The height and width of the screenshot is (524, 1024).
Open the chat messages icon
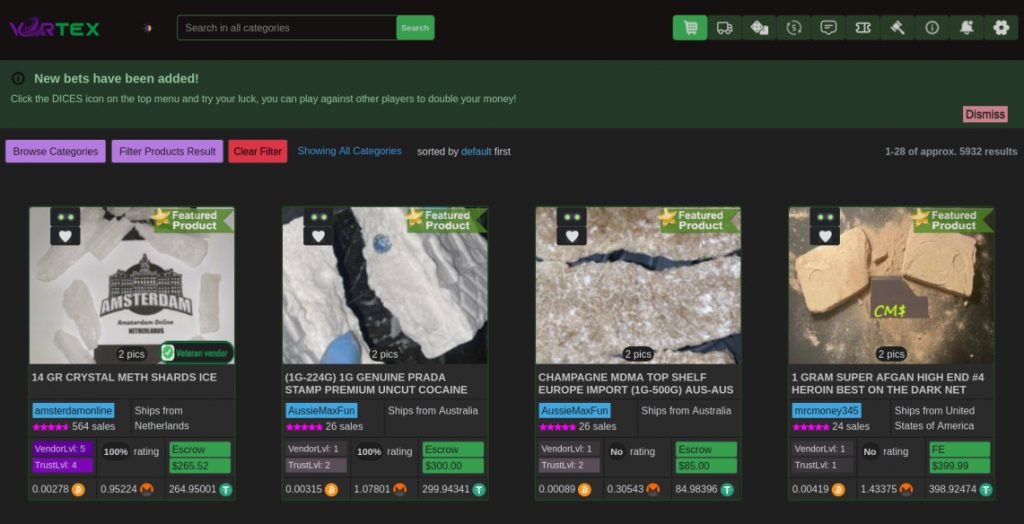coord(828,28)
